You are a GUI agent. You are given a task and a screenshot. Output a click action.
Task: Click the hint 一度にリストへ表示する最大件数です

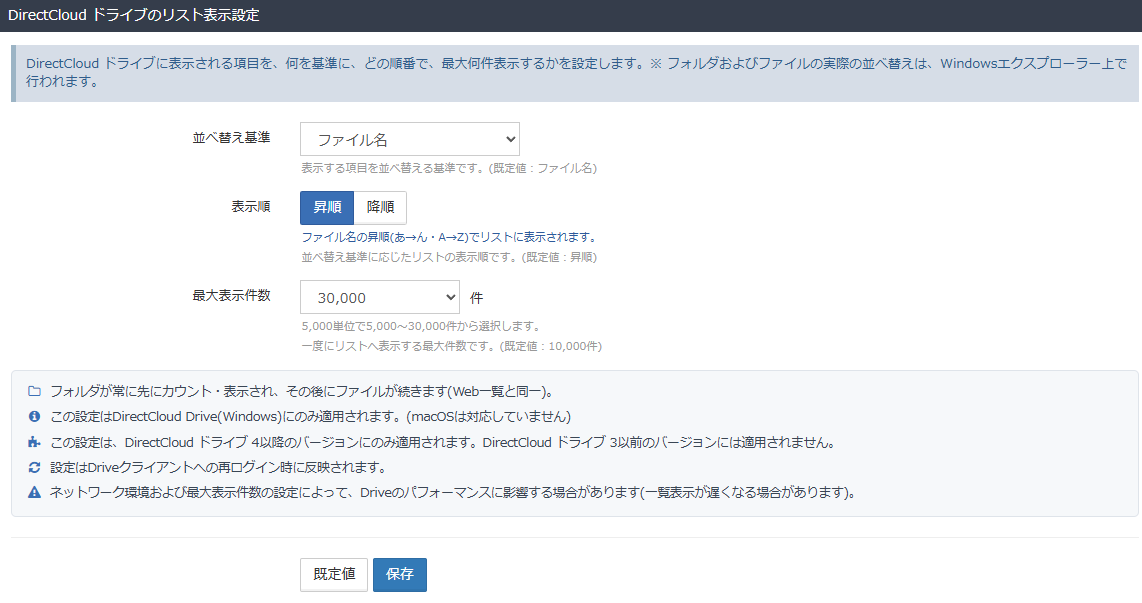pyautogui.click(x=452, y=347)
